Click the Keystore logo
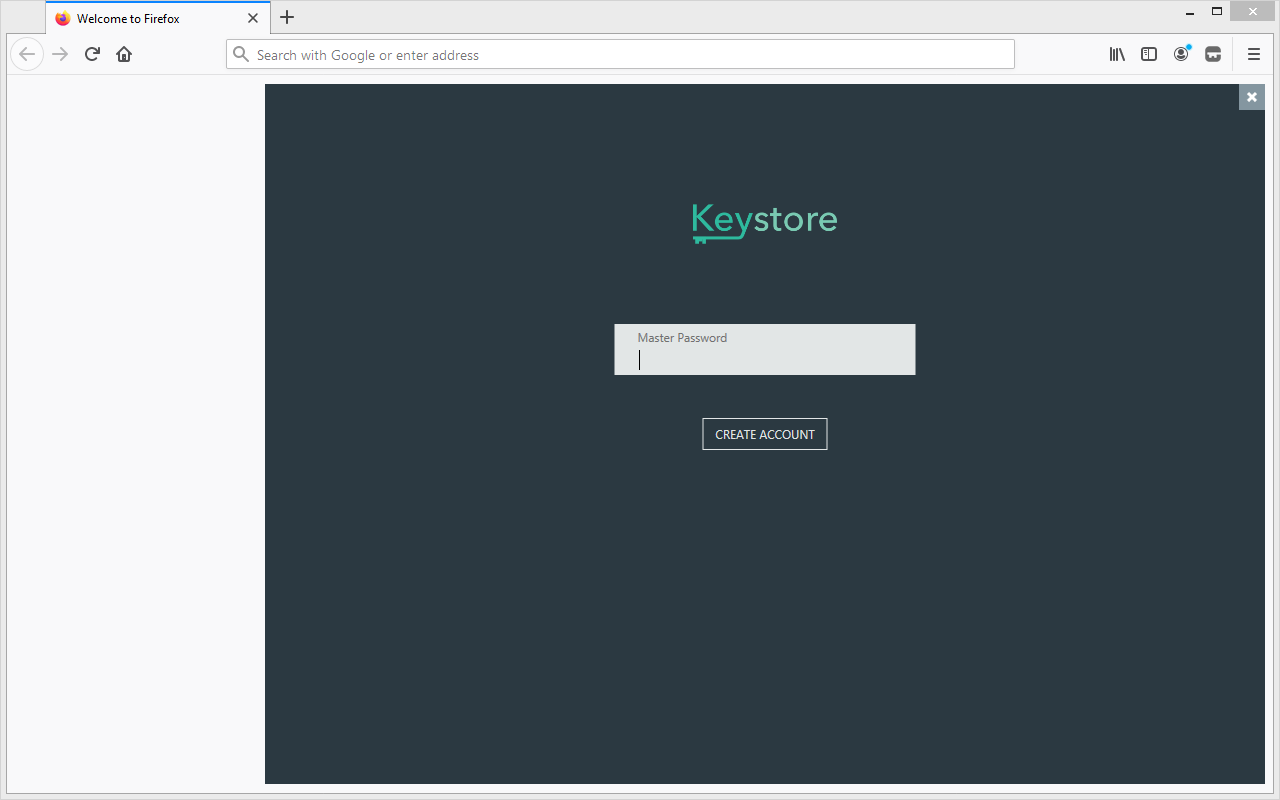This screenshot has width=1280, height=800. pyautogui.click(x=765, y=221)
